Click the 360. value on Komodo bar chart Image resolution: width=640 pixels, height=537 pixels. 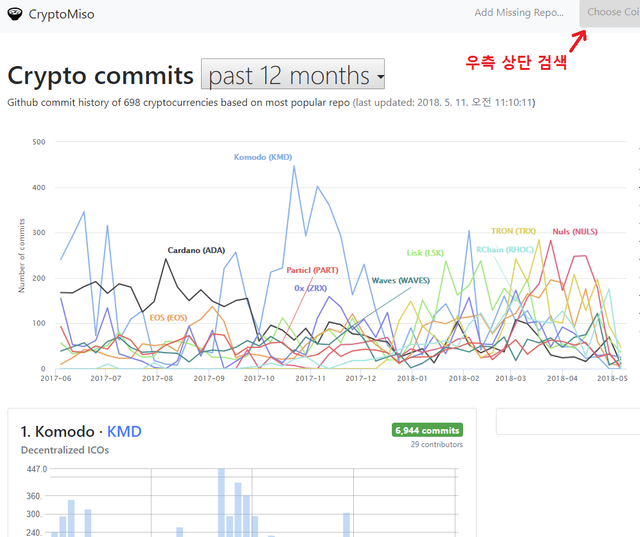(x=35, y=496)
